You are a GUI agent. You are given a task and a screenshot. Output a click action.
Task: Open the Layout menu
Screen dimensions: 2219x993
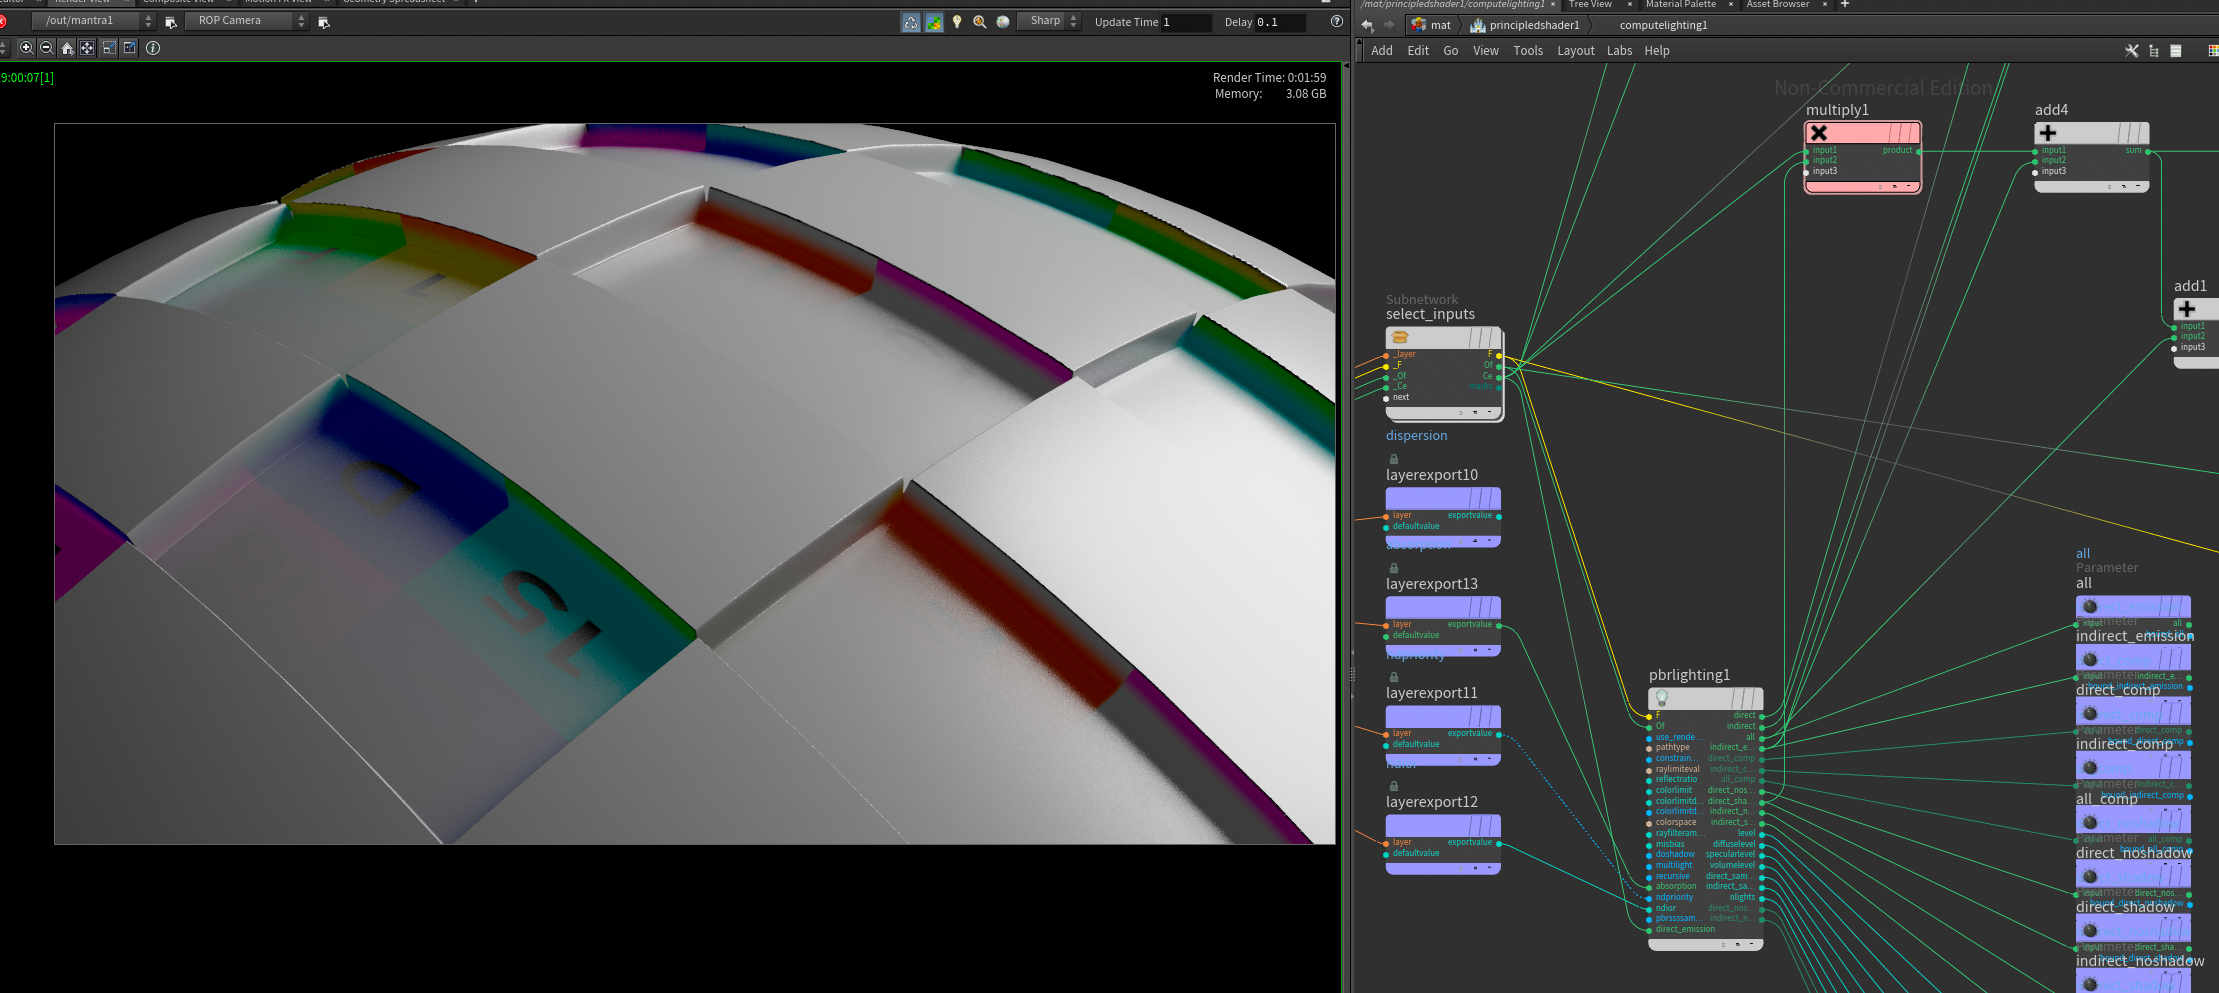[x=1575, y=51]
